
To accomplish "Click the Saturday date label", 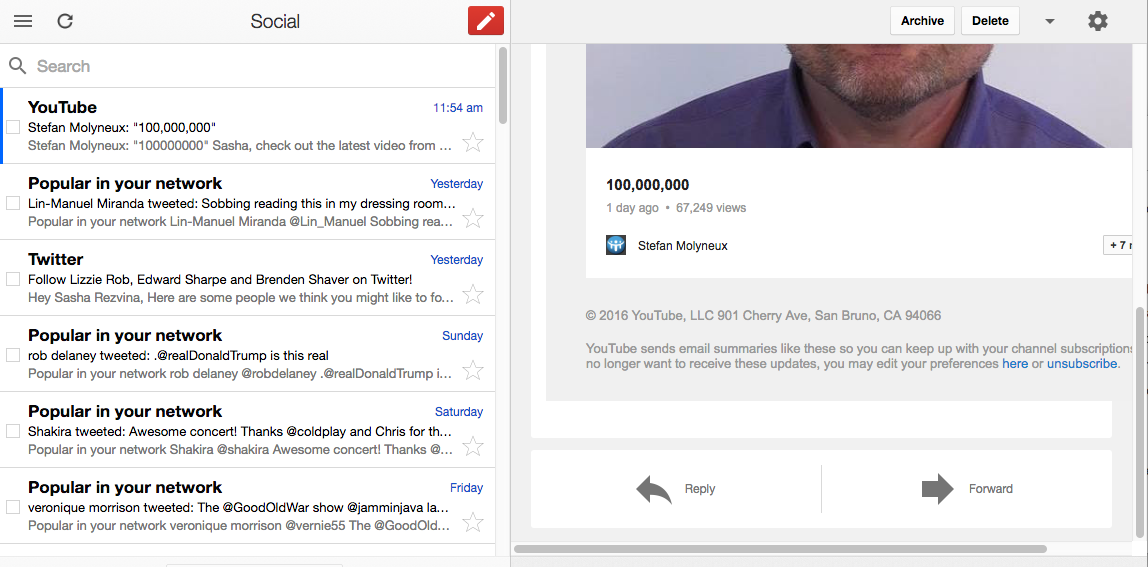I will coord(458,412).
